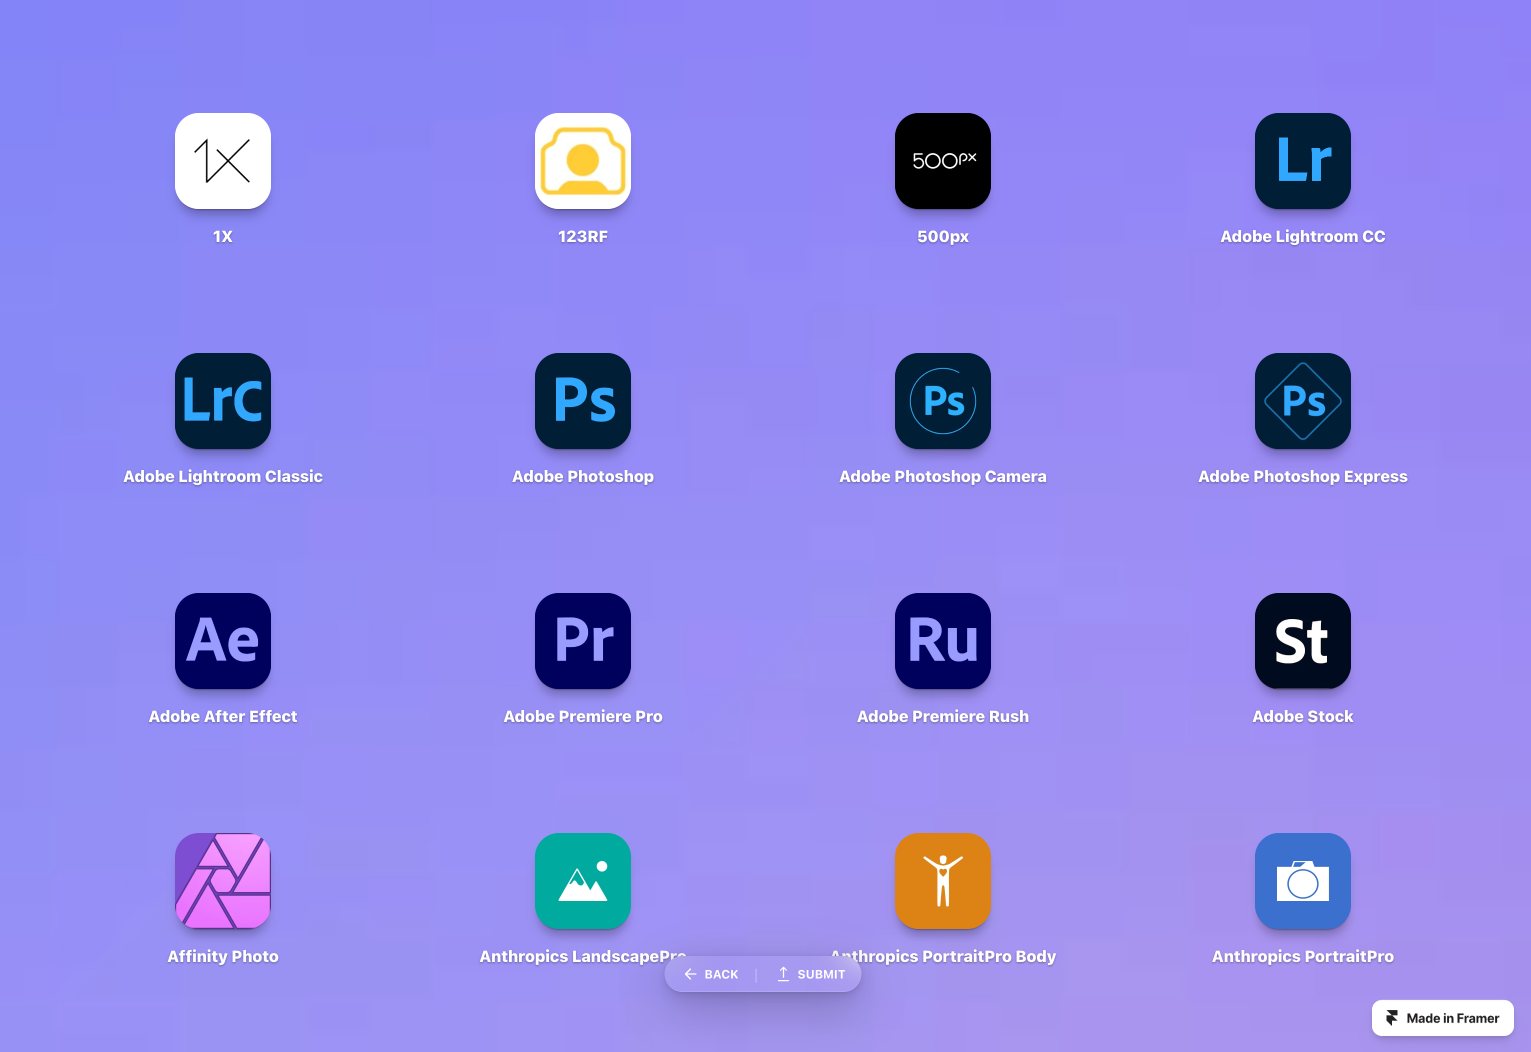
Task: Click the "Adobe Photoshop" label
Action: (x=583, y=477)
